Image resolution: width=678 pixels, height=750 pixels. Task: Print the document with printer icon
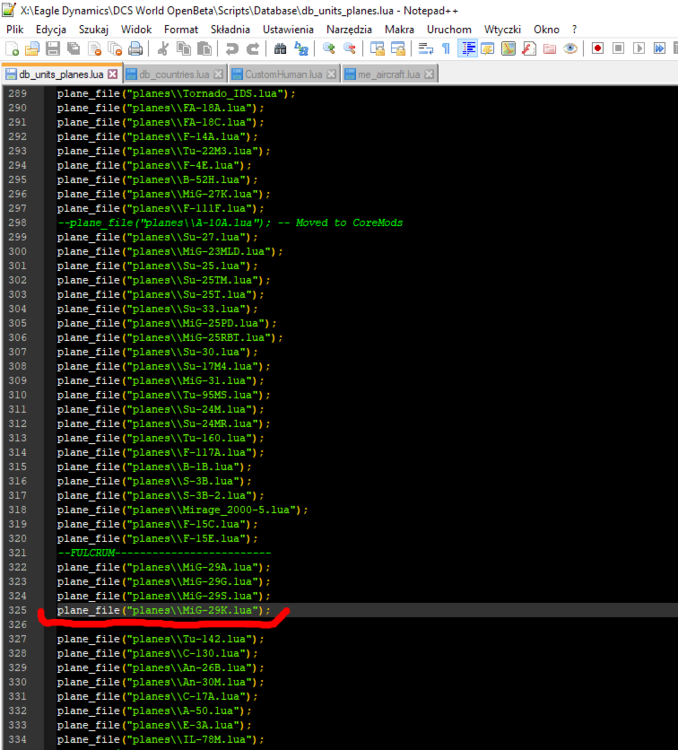pyautogui.click(x=135, y=48)
